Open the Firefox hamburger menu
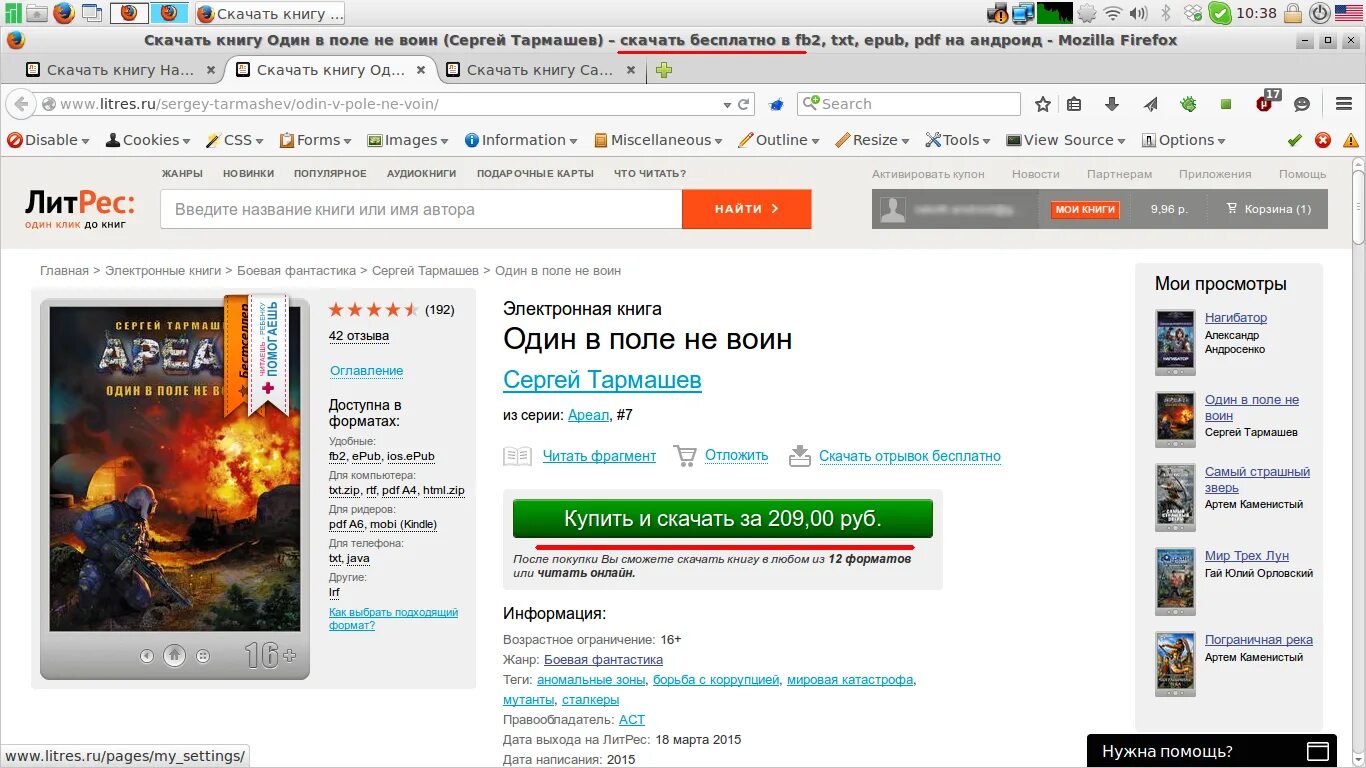Viewport: 1366px width, 768px height. pyautogui.click(x=1344, y=104)
